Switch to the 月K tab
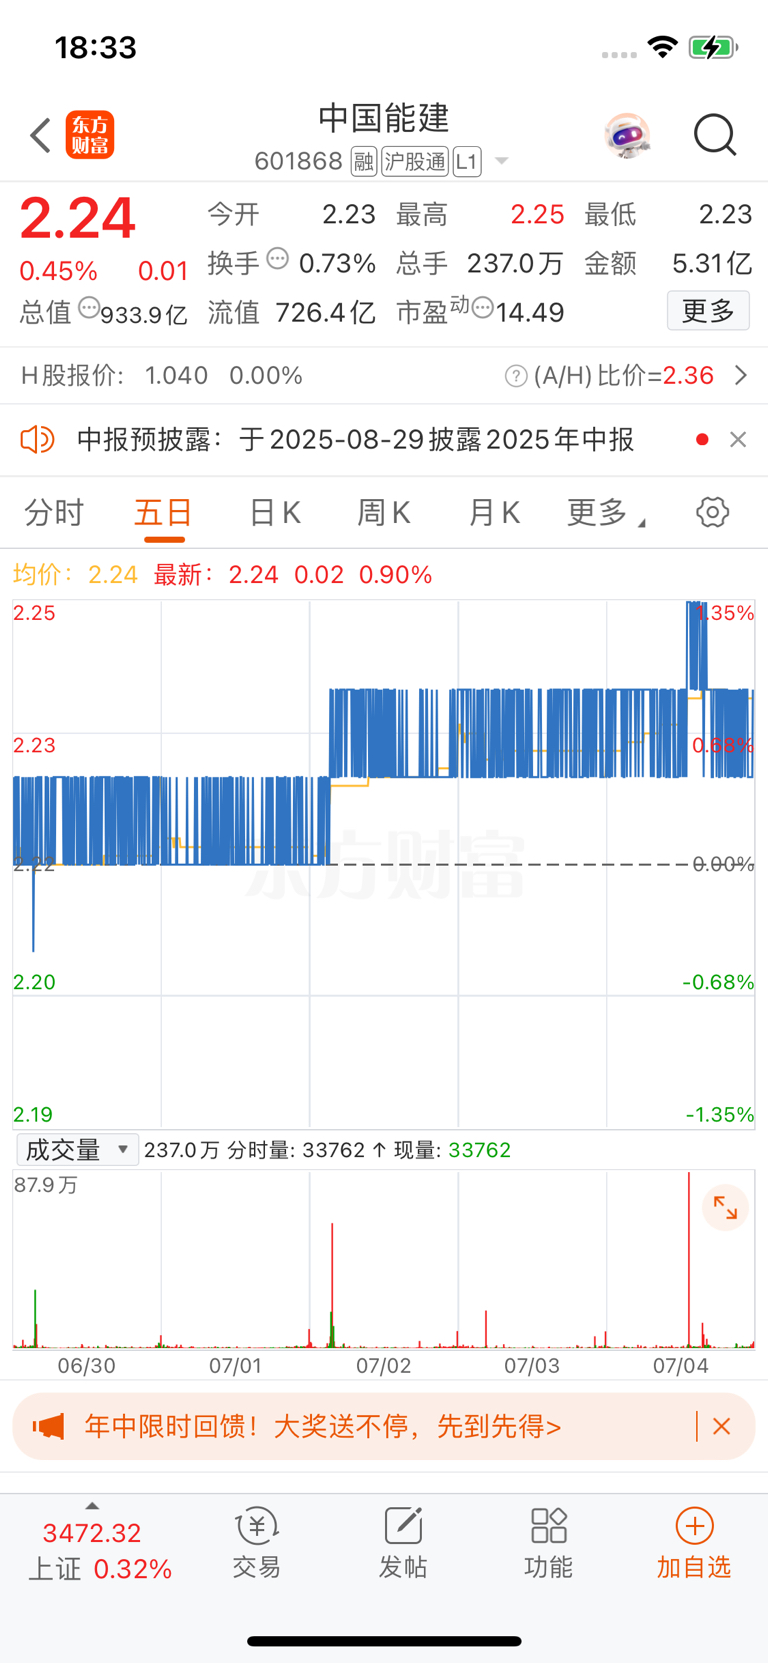Screen dimensions: 768x1663 (494, 513)
